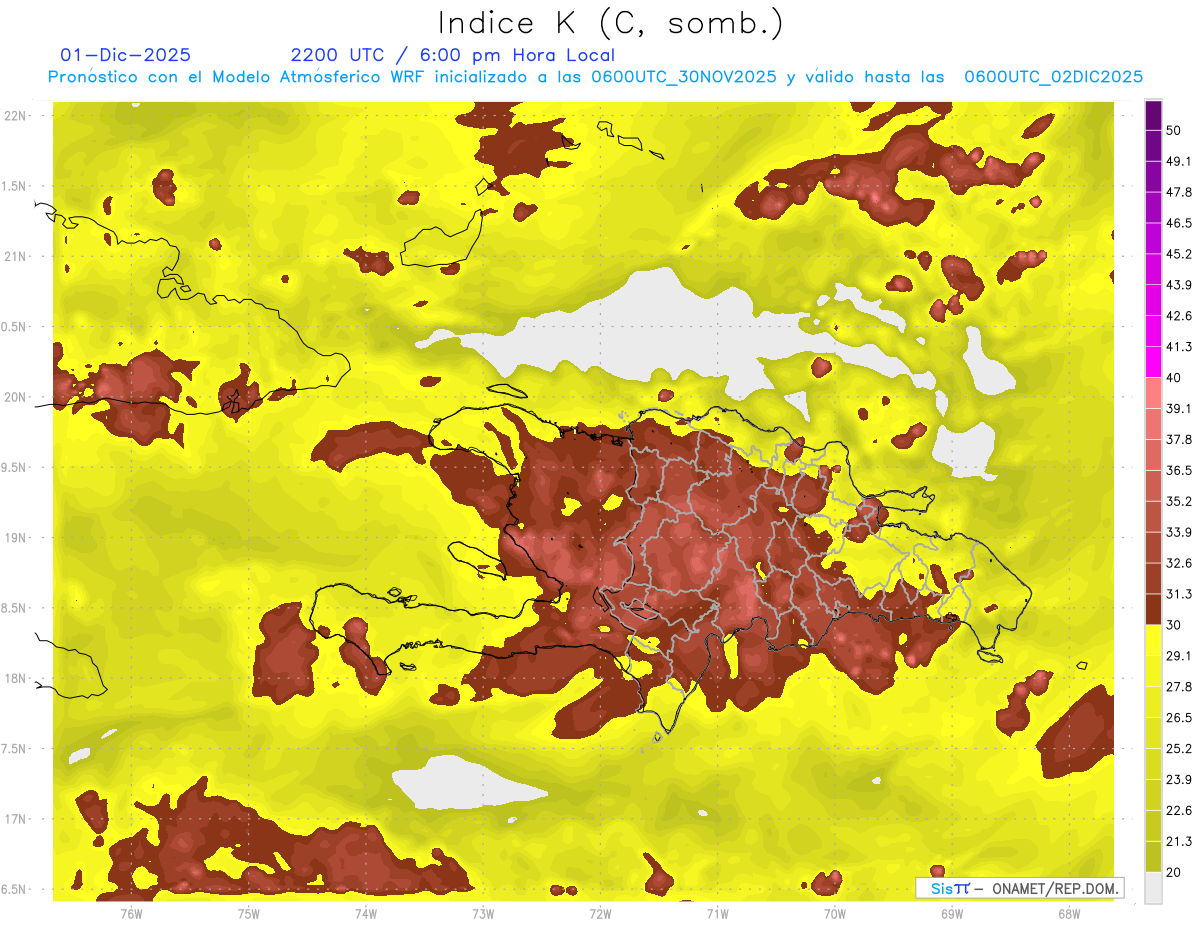Click the legend value 37.8
This screenshot has width=1200, height=927.
(x=1178, y=440)
